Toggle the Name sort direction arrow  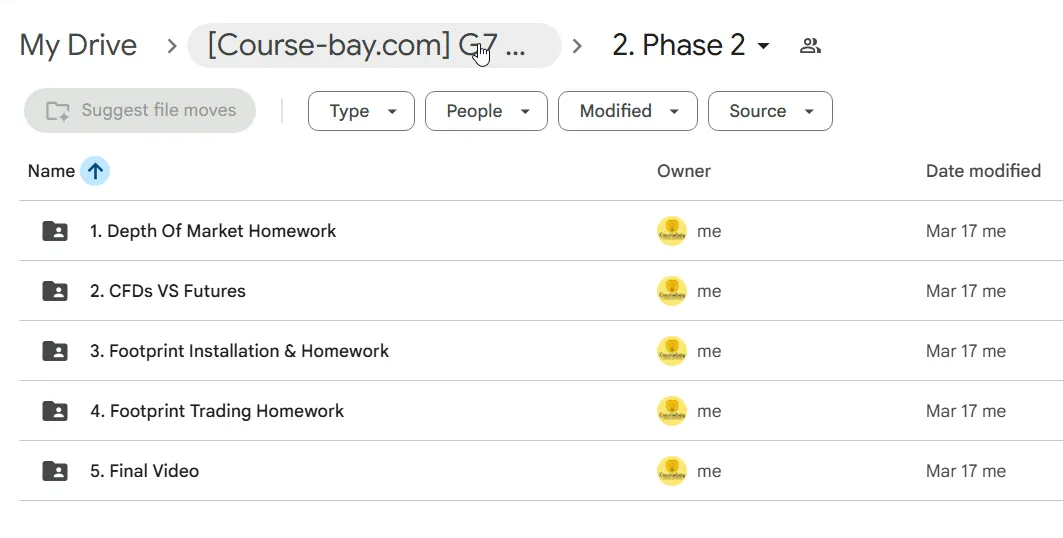pos(95,171)
